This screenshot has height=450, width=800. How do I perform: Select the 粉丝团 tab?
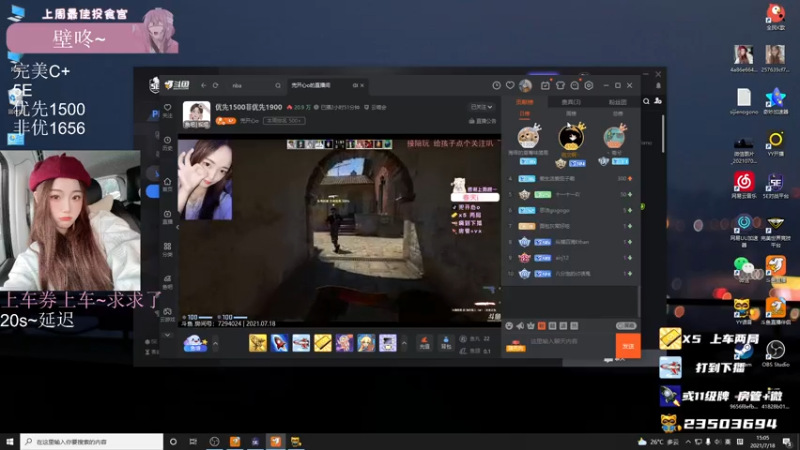[617, 102]
